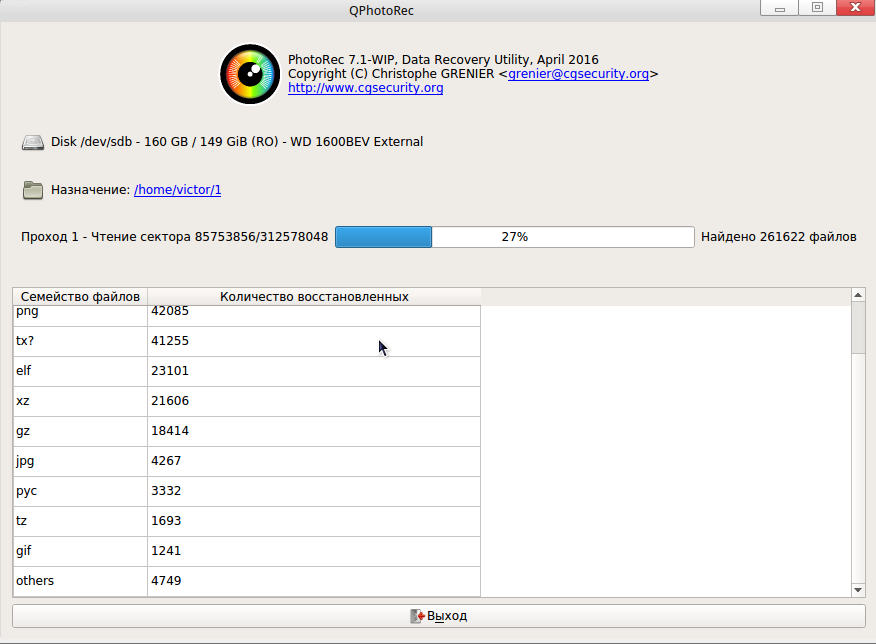Click the vertical scrollbar handle

[858, 327]
